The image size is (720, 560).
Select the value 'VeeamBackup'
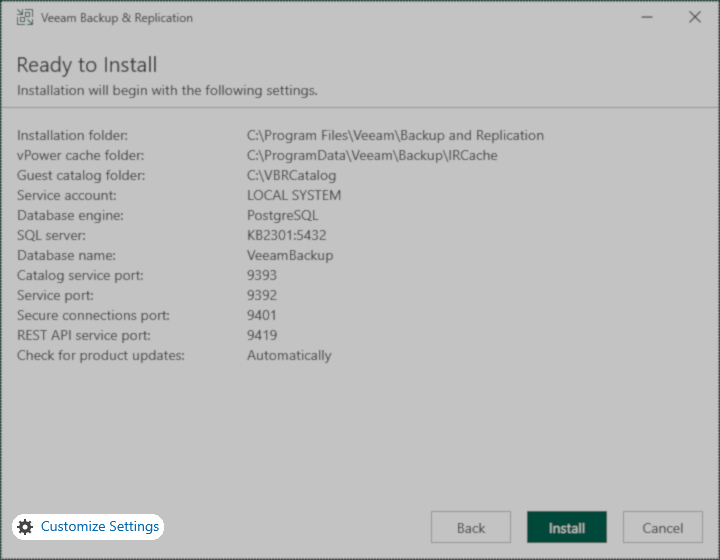point(290,255)
